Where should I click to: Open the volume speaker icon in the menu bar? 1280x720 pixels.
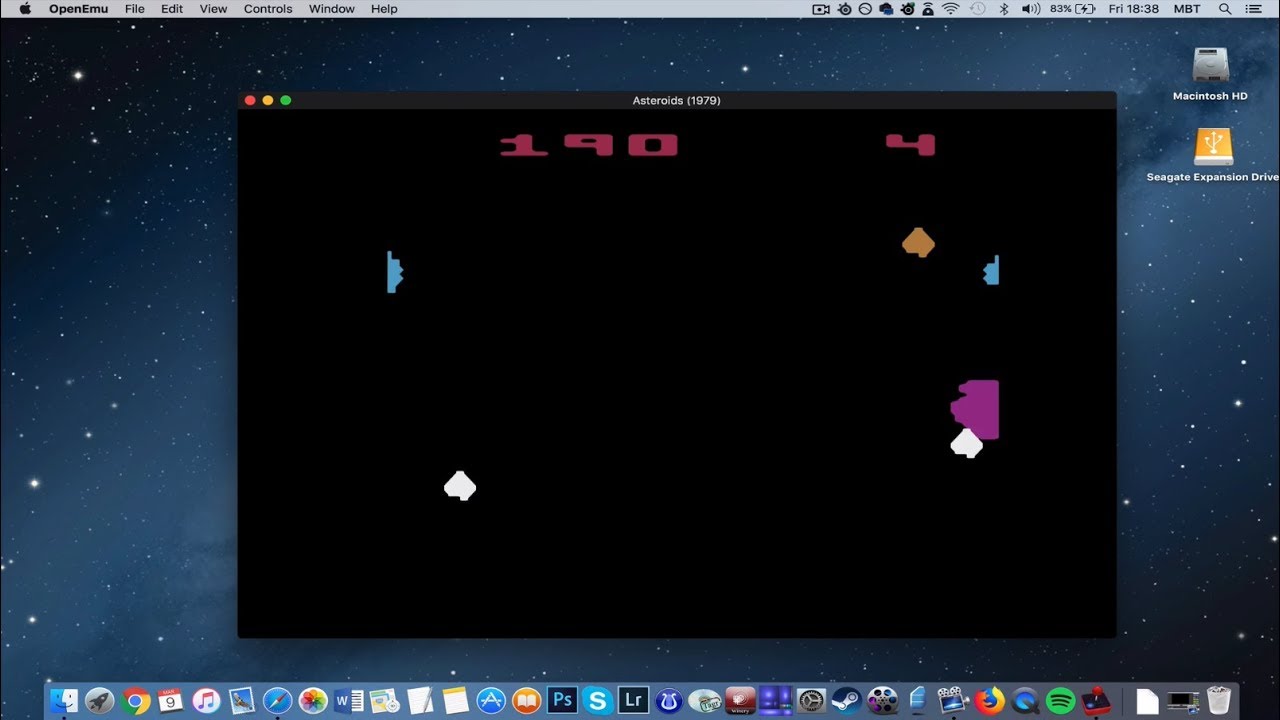(x=1031, y=9)
